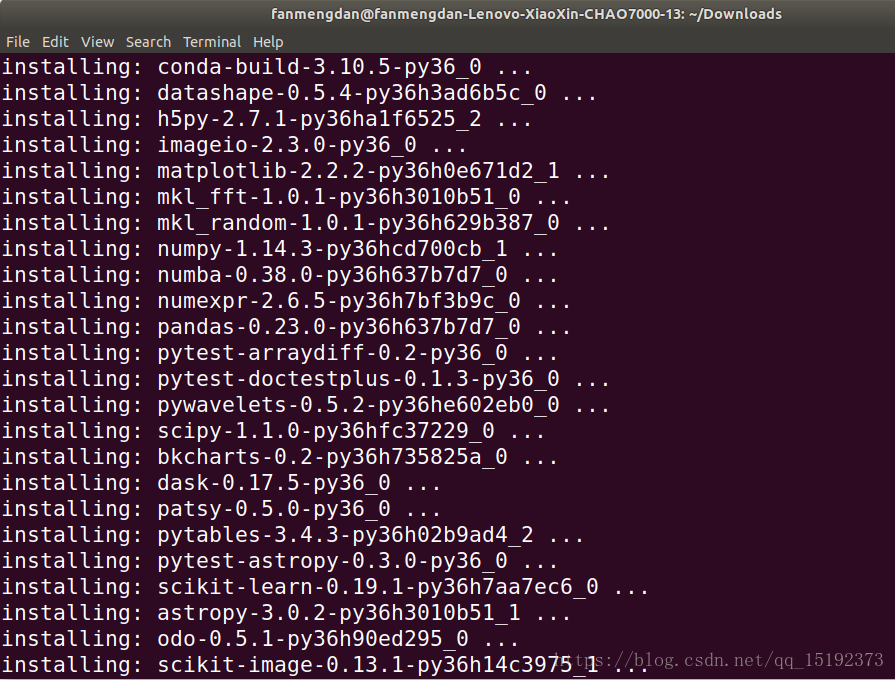
Task: Click the odo-0.5.1-py36h90ed295_0 line
Action: click(x=260, y=638)
